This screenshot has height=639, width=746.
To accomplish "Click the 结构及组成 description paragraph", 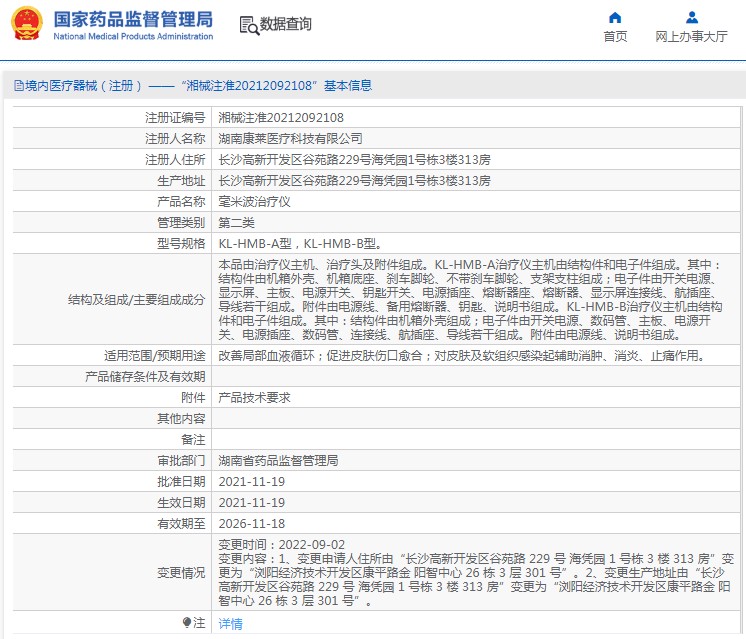I will point(470,300).
